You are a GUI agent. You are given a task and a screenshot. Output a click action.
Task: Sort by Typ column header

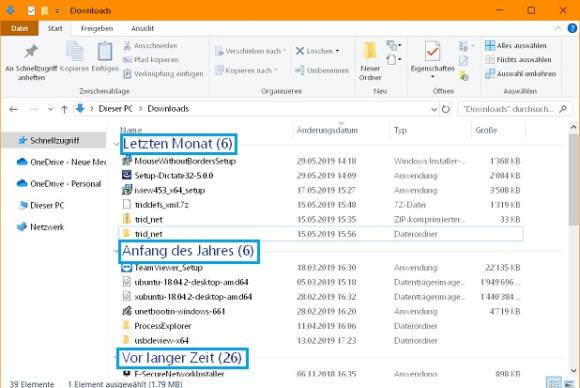pos(400,130)
